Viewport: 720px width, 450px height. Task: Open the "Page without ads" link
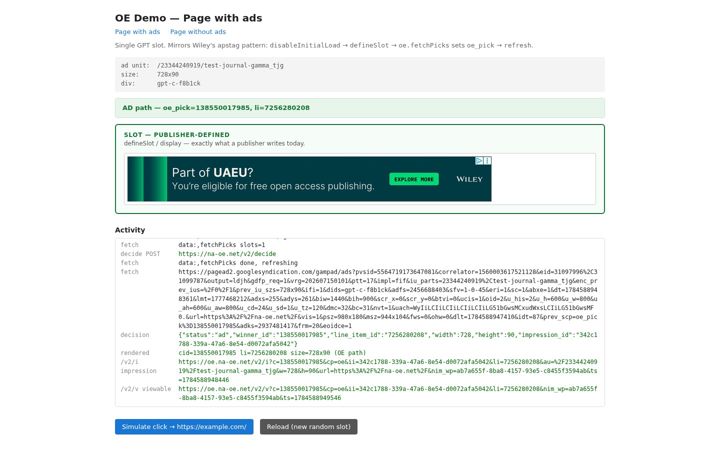pos(198,32)
